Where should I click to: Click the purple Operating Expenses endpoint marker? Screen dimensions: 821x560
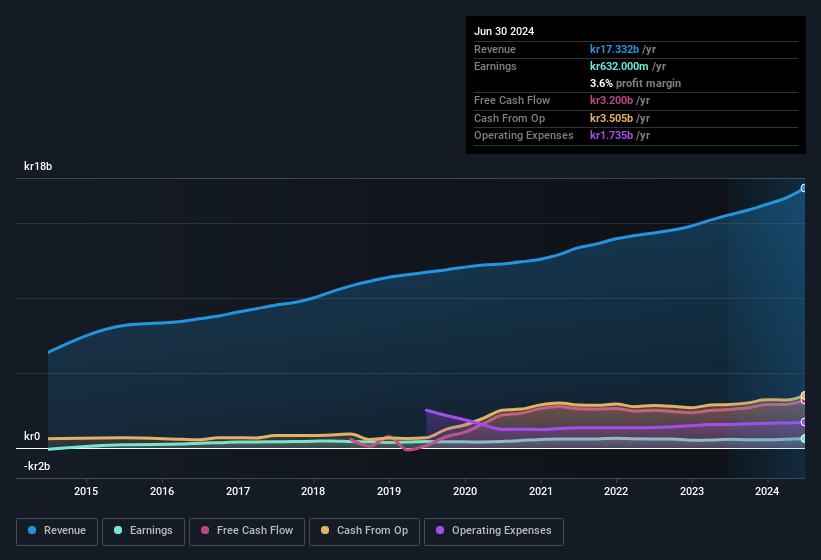point(804,422)
